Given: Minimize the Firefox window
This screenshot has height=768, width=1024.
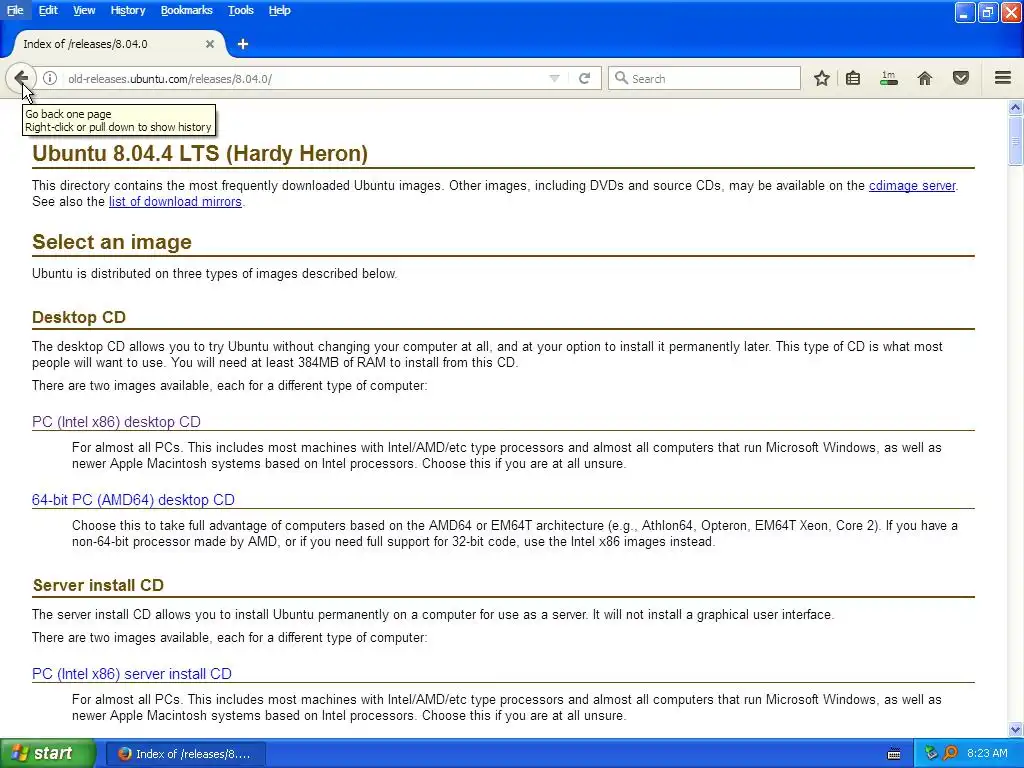Looking at the screenshot, I should coord(965,12).
